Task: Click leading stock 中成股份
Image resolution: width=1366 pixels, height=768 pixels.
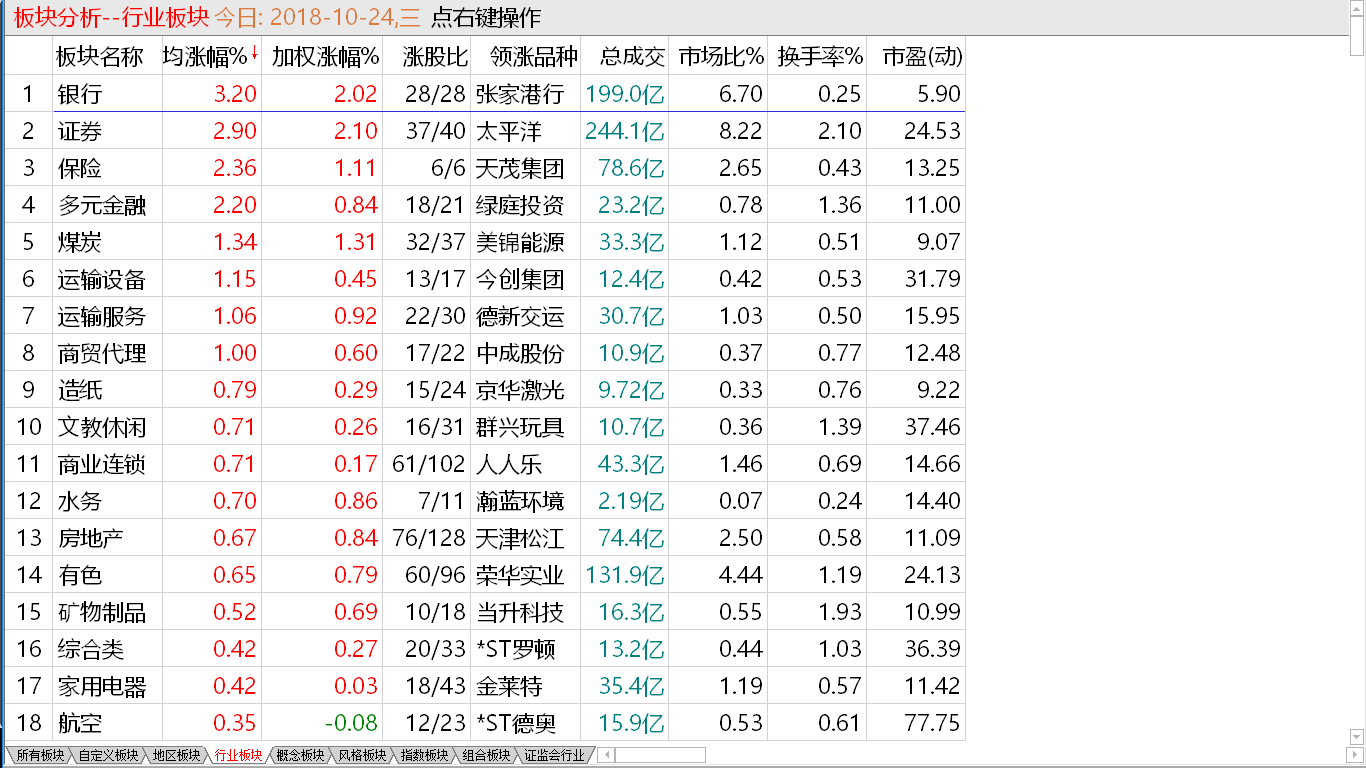Action: click(520, 353)
